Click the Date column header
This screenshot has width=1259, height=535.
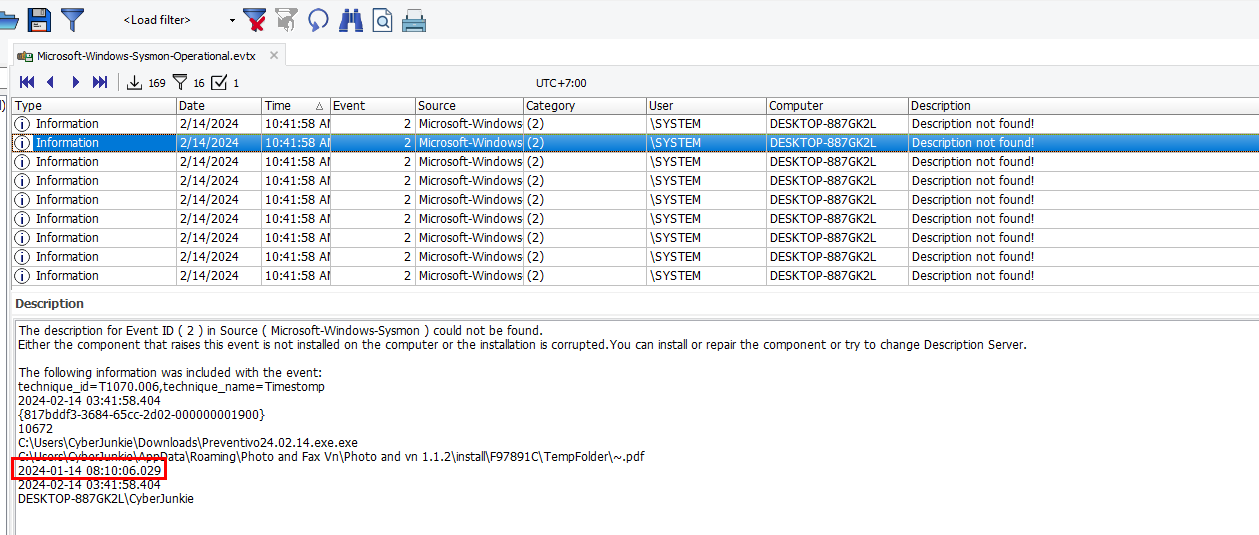tap(218, 105)
